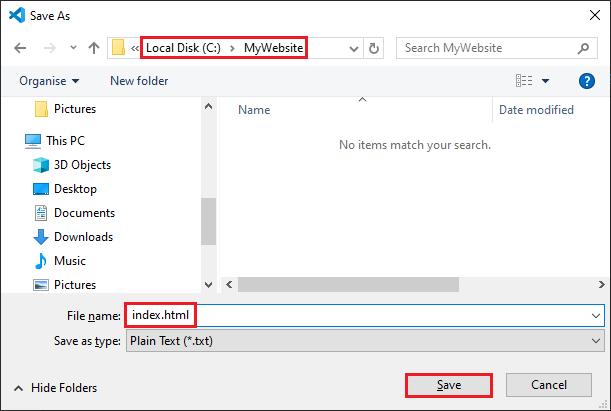Open the help question mark icon
Viewport: 611px width, 411px height.
tap(587, 81)
